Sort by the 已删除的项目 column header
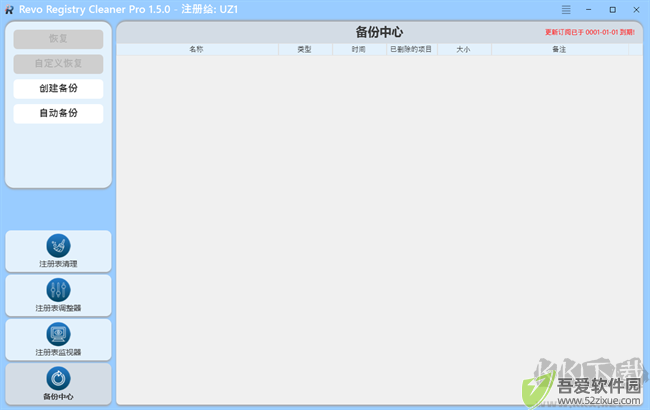 point(411,49)
